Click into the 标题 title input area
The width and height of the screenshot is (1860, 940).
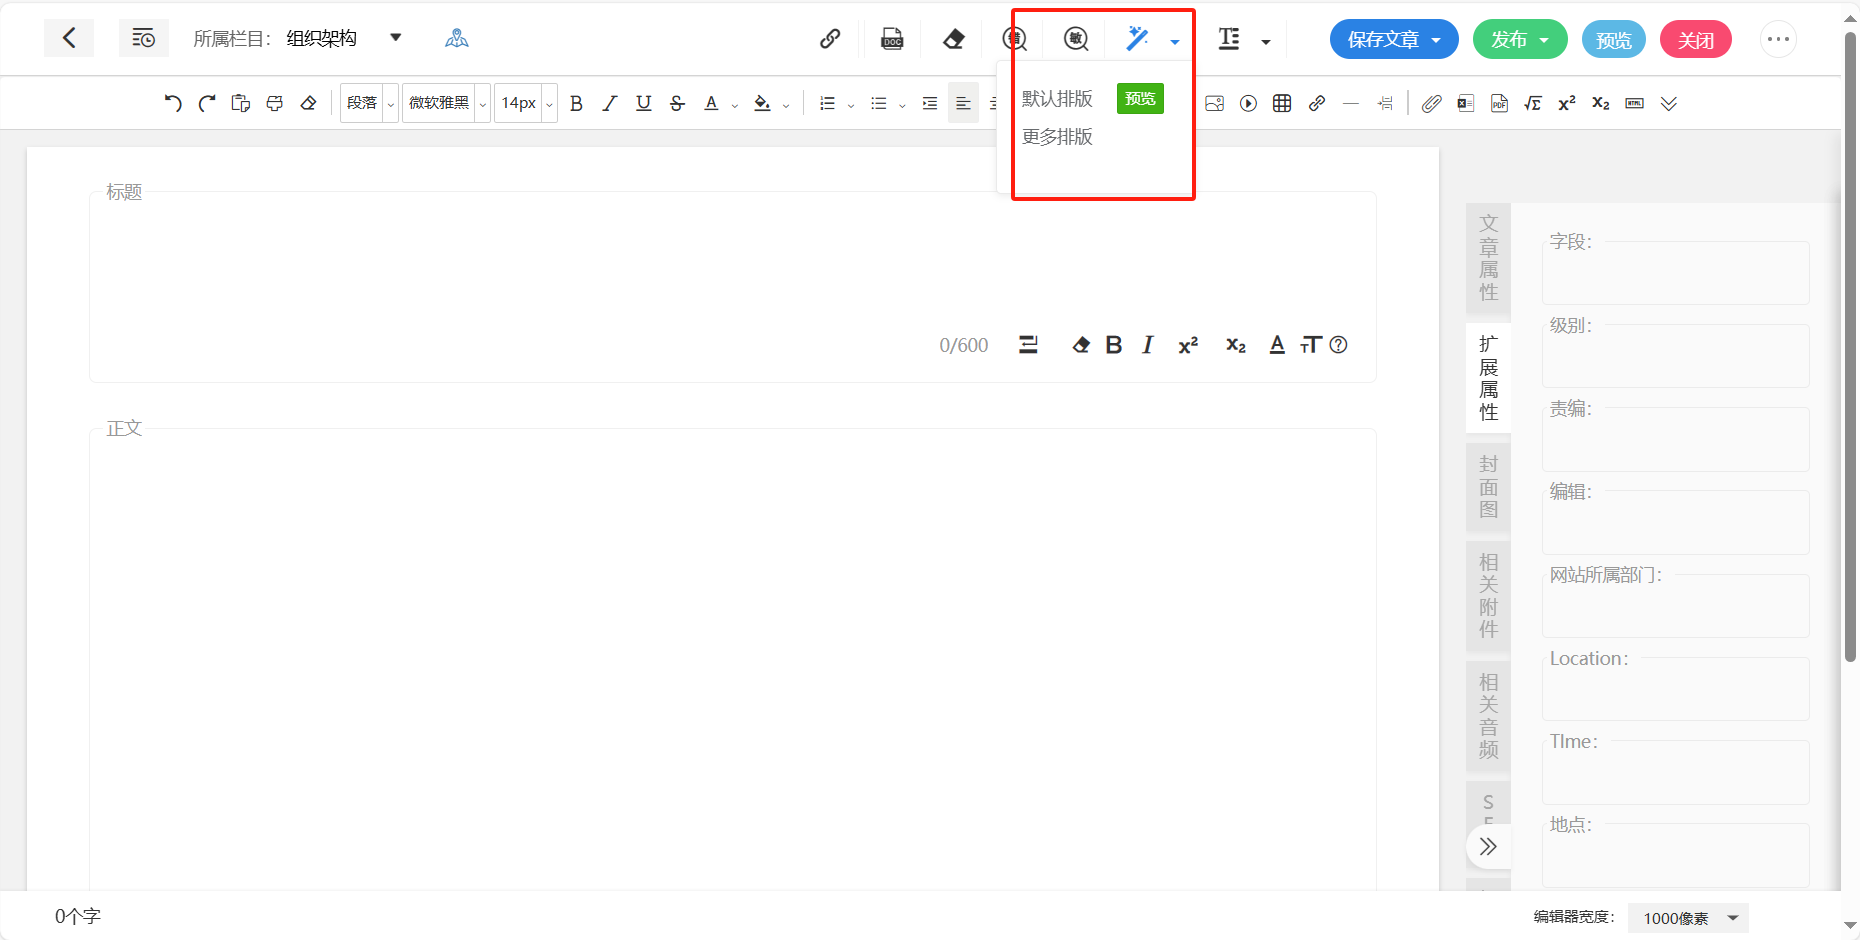pos(600,260)
